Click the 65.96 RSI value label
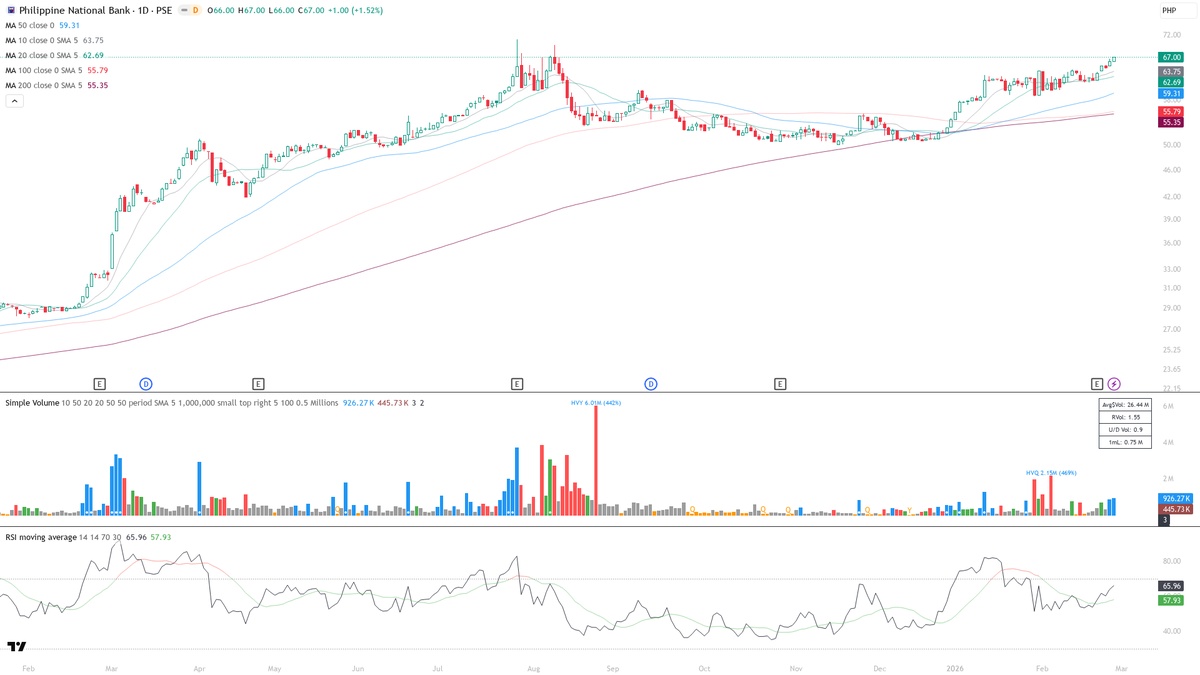 coord(1171,586)
